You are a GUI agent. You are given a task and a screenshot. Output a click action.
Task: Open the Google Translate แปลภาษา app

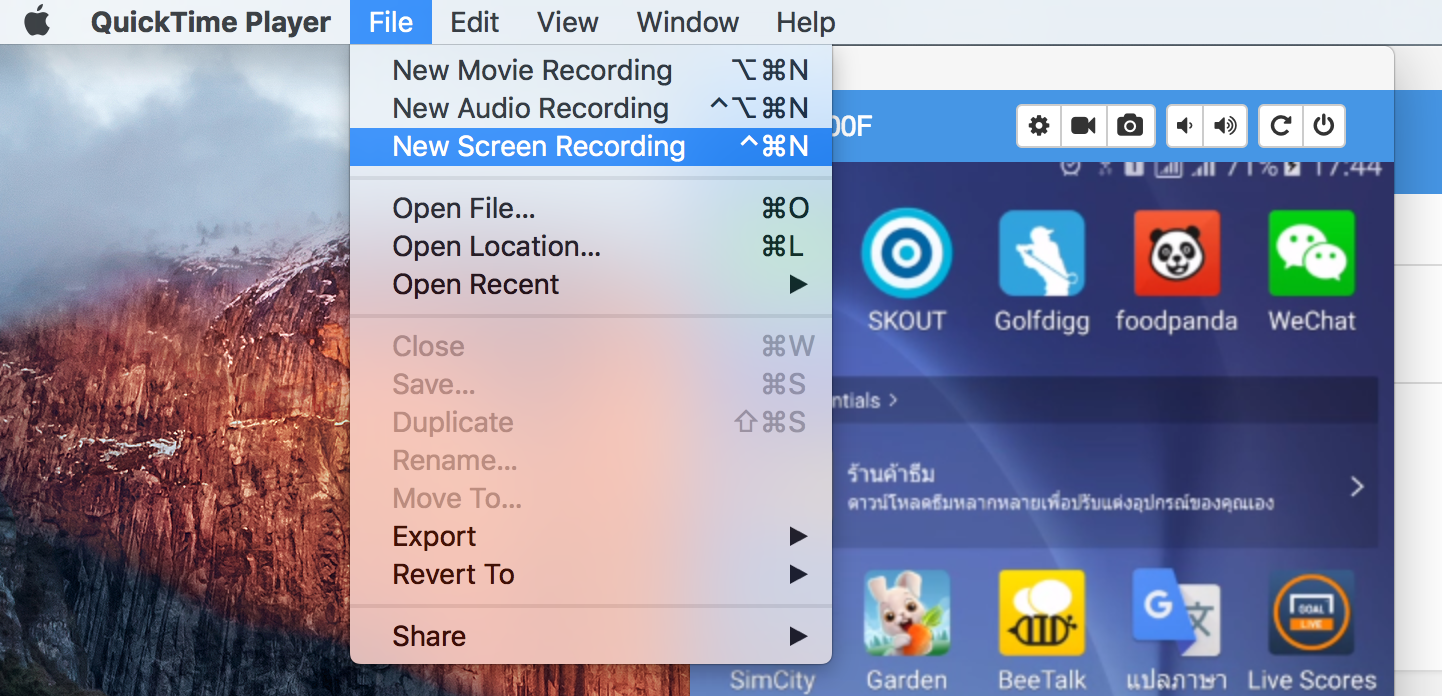(x=1177, y=630)
